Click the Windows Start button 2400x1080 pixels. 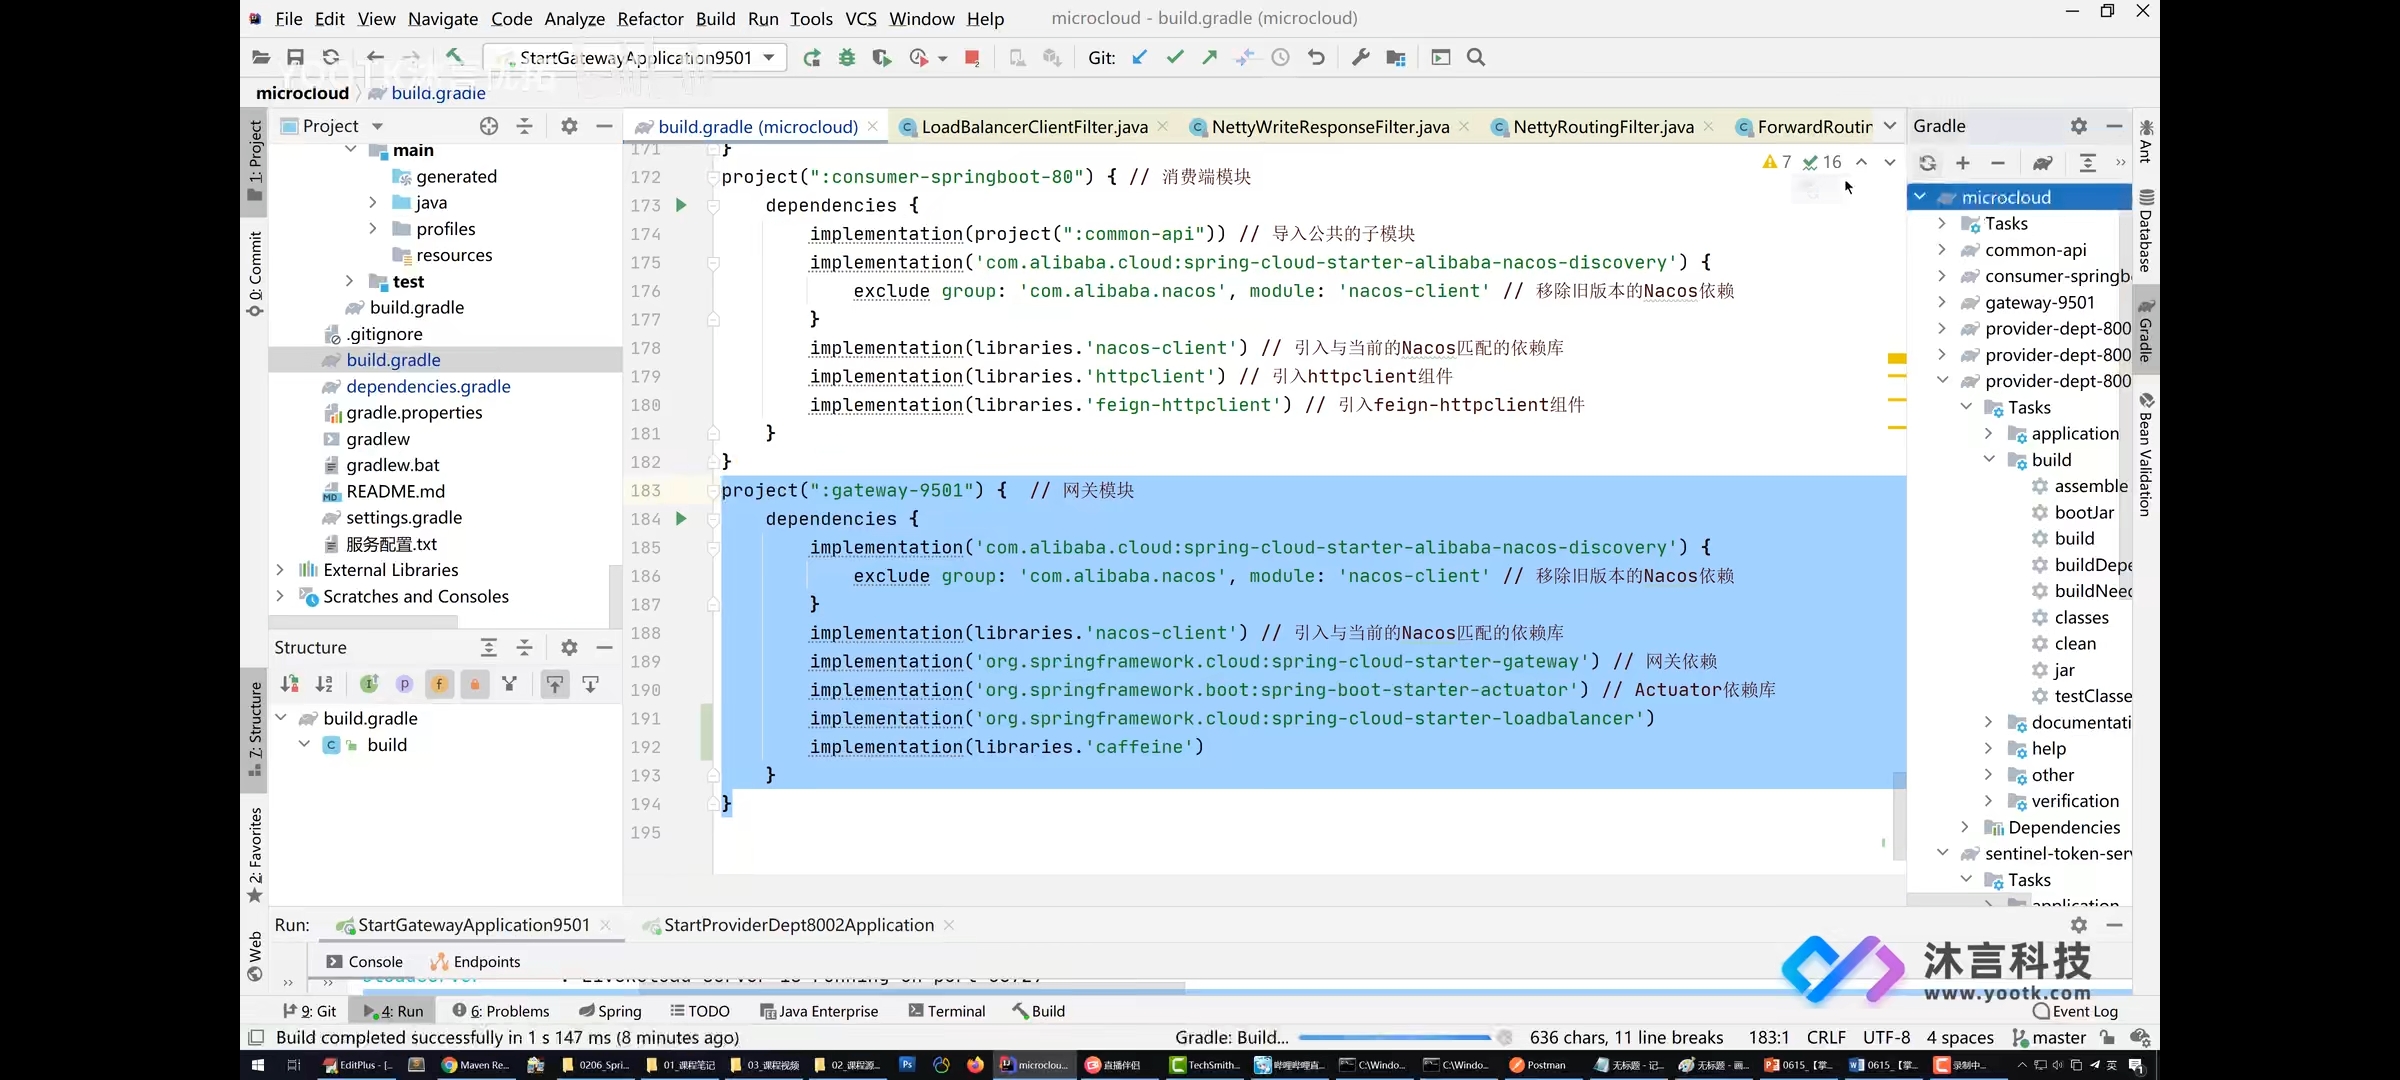[x=257, y=1065]
